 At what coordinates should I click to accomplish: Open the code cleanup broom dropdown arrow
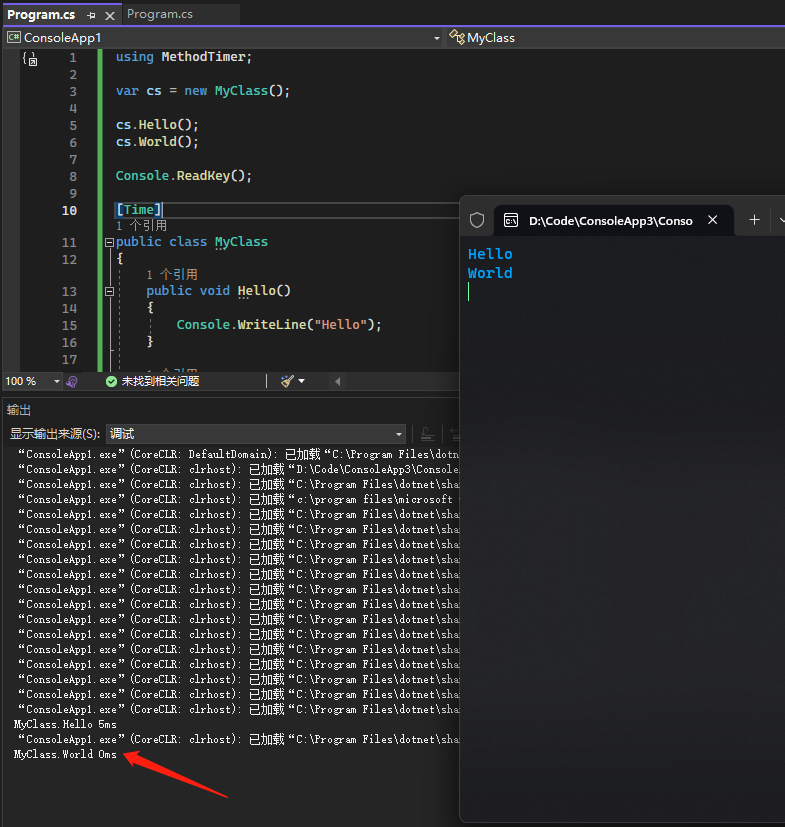point(301,381)
